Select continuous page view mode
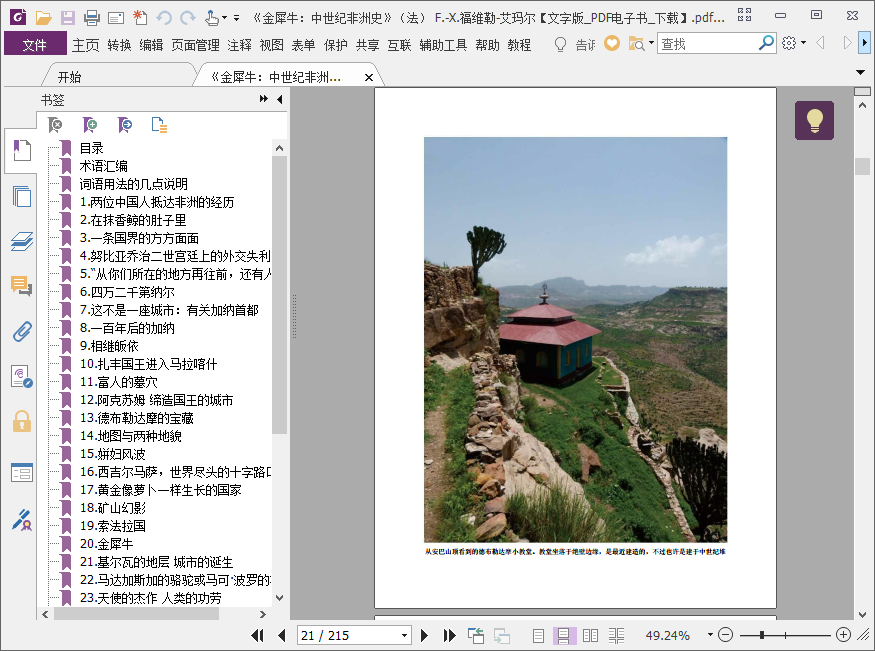This screenshot has width=875, height=651. coord(564,635)
